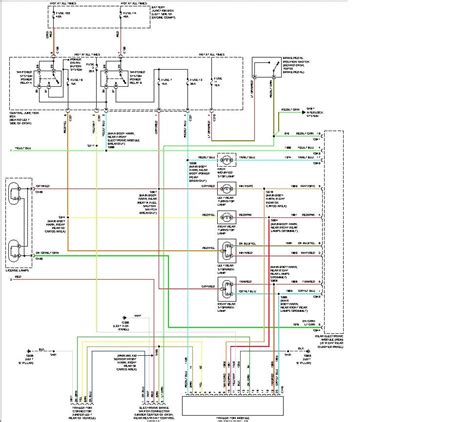
Task: Click the large rectangular module box at the bottom
Action: point(233,406)
